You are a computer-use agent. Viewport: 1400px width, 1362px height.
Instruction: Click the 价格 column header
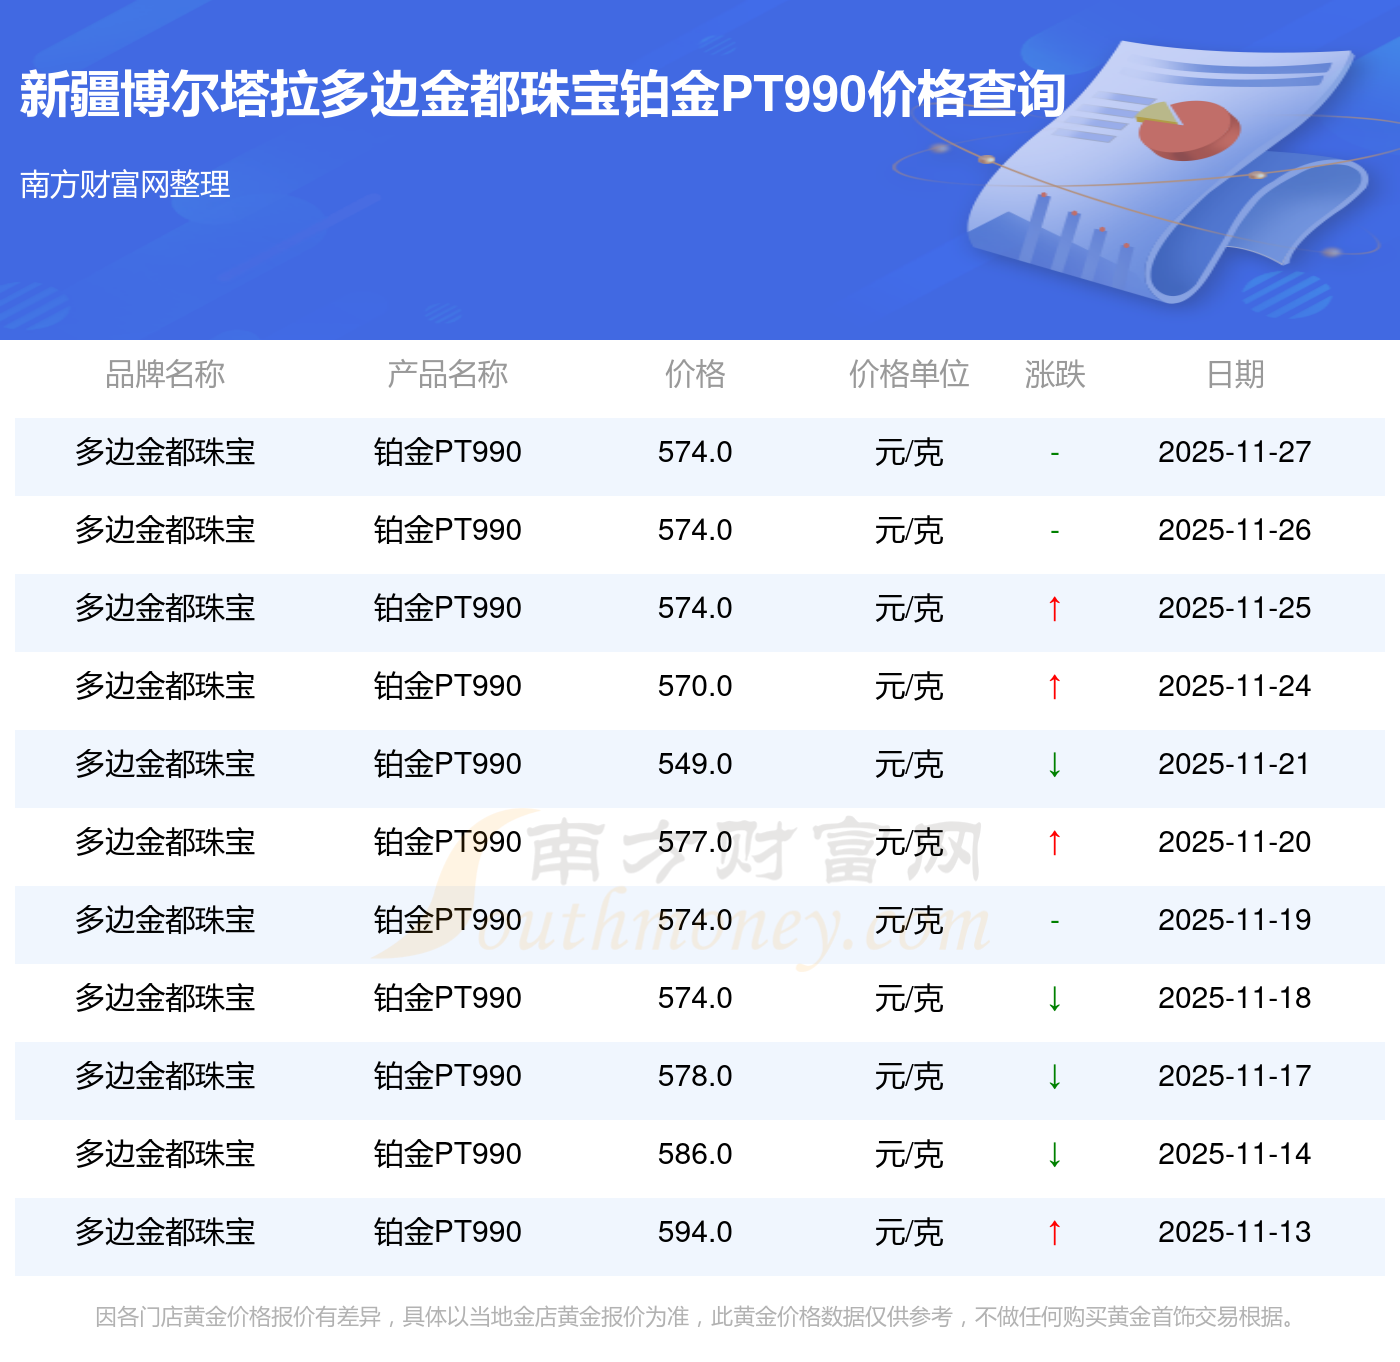695,374
